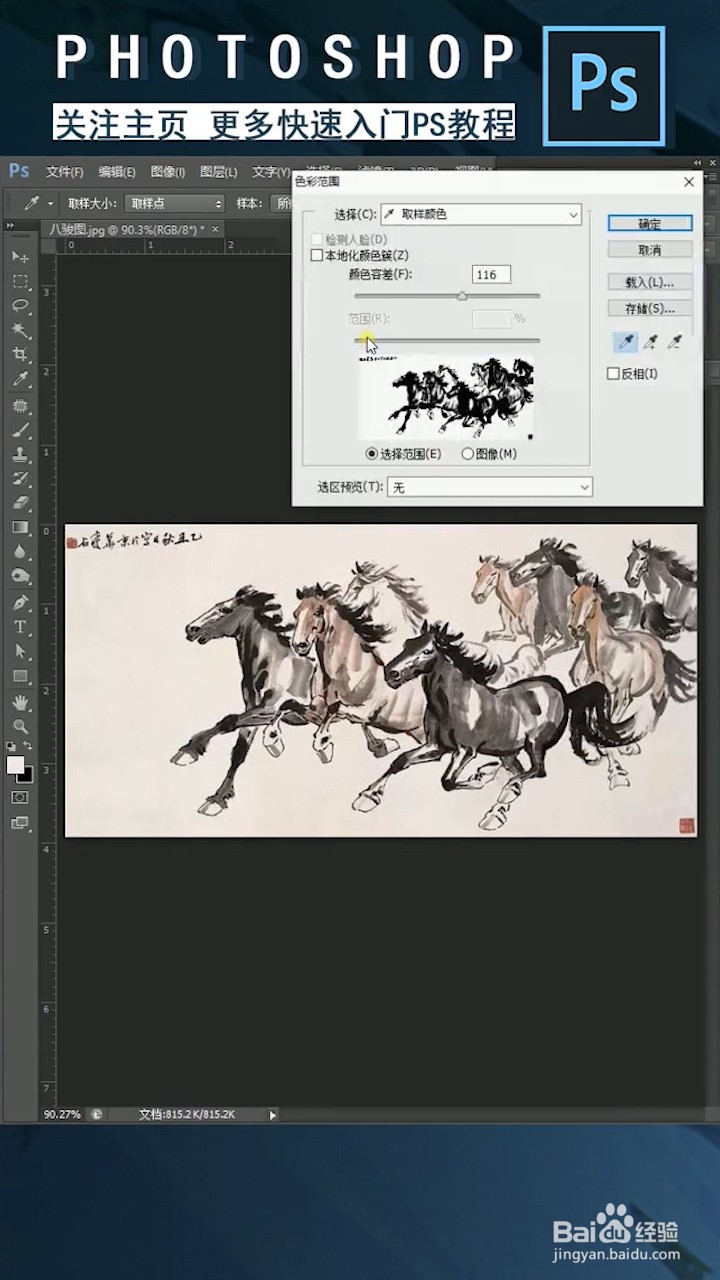Select the Path Selection tool

point(20,652)
